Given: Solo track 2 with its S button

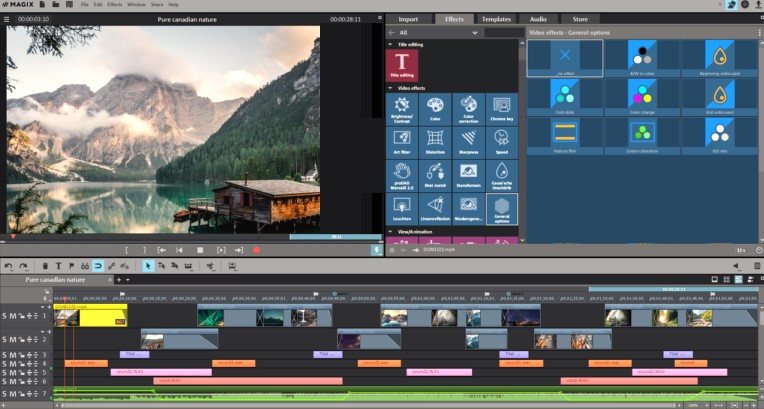Looking at the screenshot, I should tap(4, 339).
